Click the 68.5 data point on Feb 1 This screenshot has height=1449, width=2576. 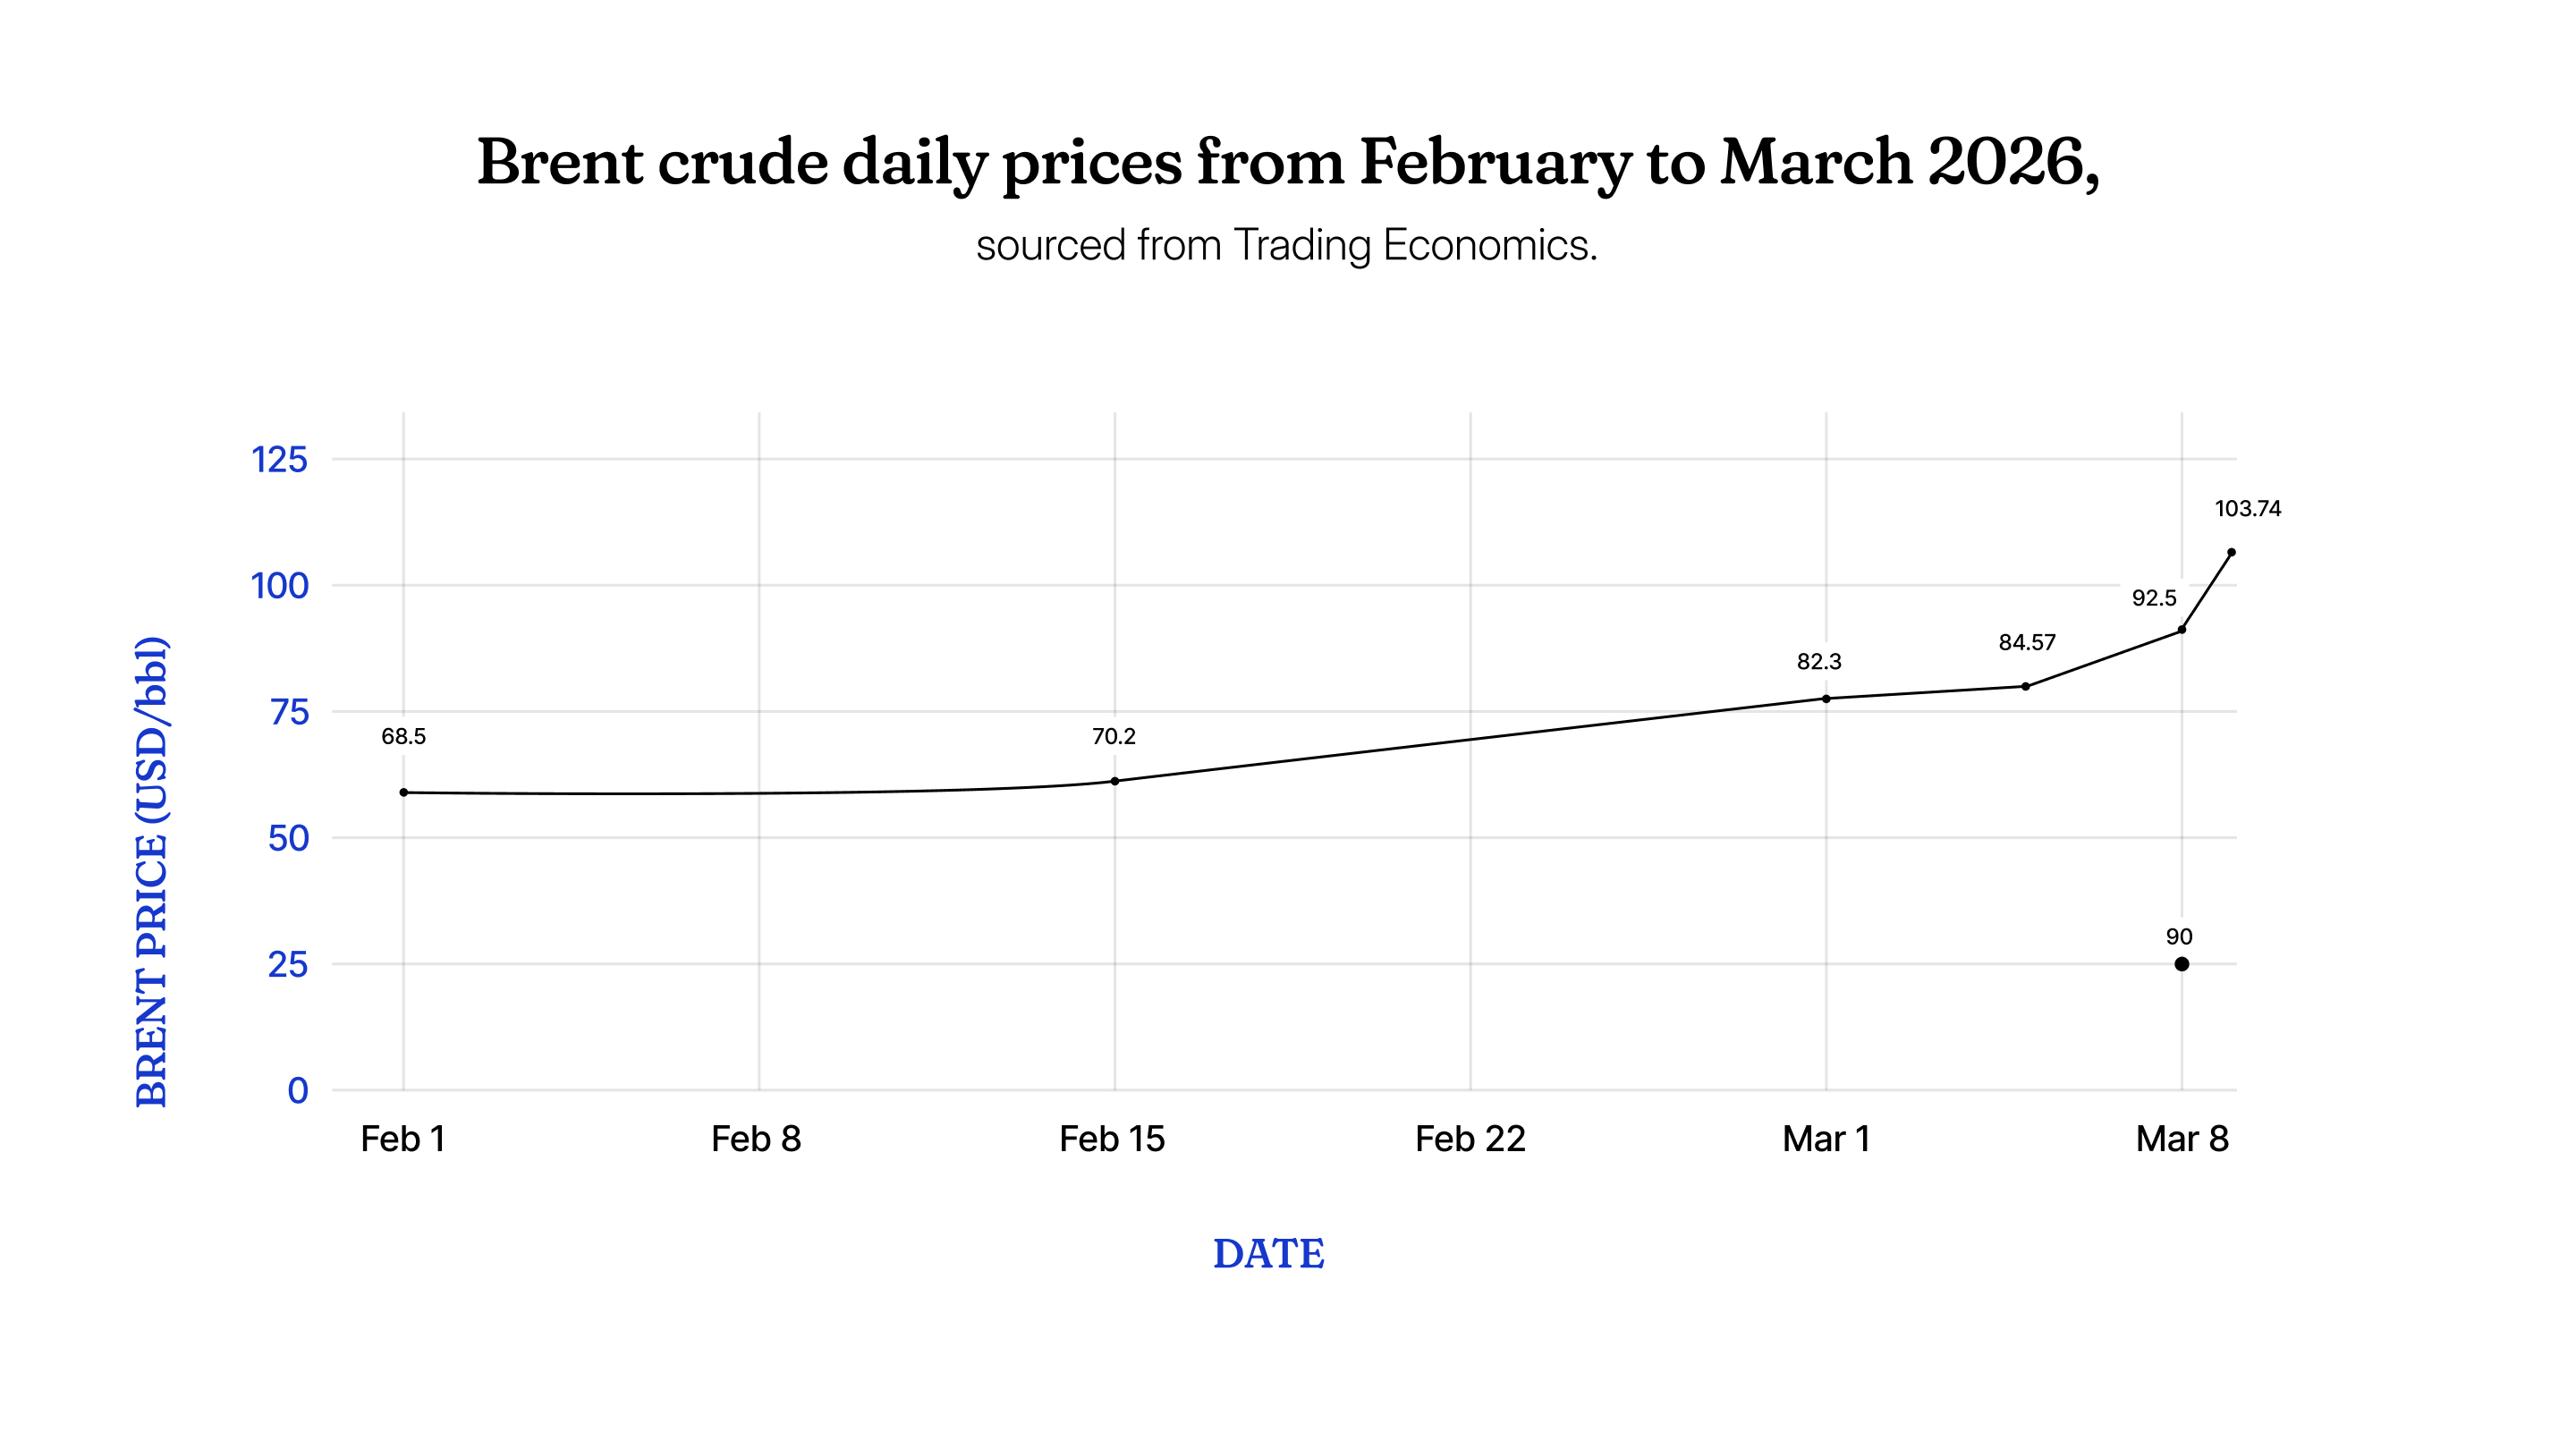[x=404, y=792]
